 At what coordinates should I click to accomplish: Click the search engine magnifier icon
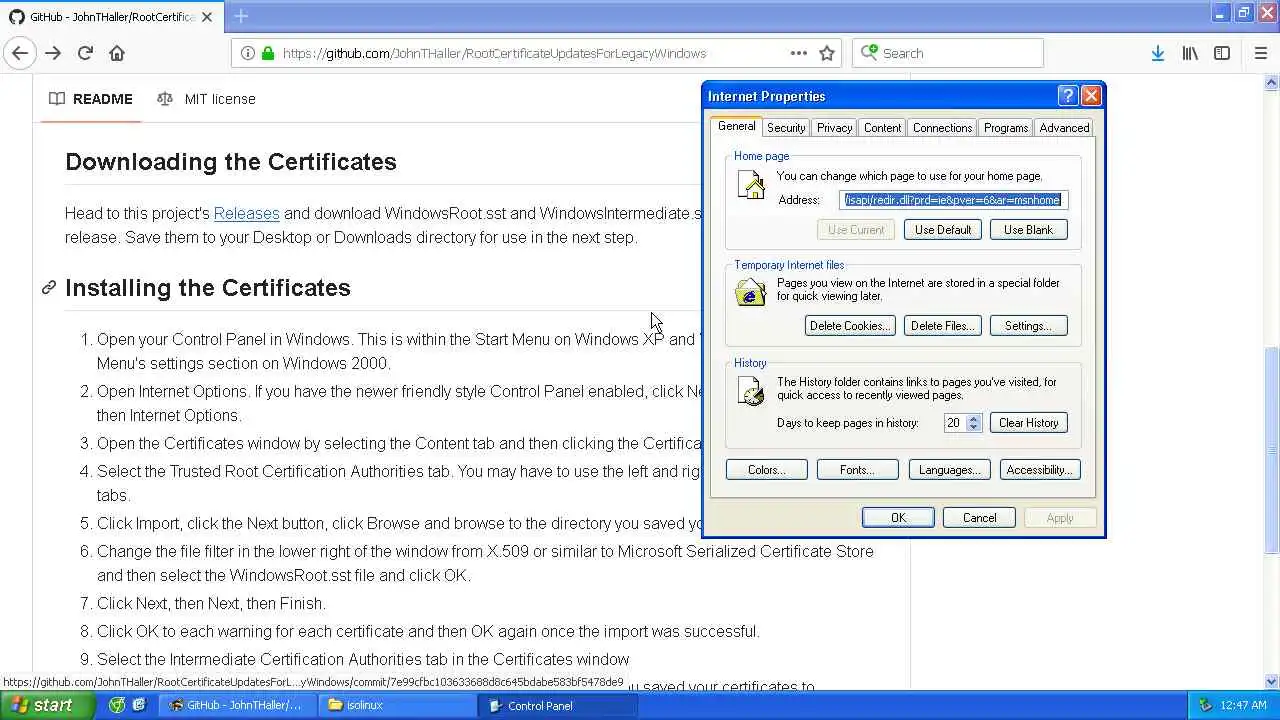click(x=870, y=53)
